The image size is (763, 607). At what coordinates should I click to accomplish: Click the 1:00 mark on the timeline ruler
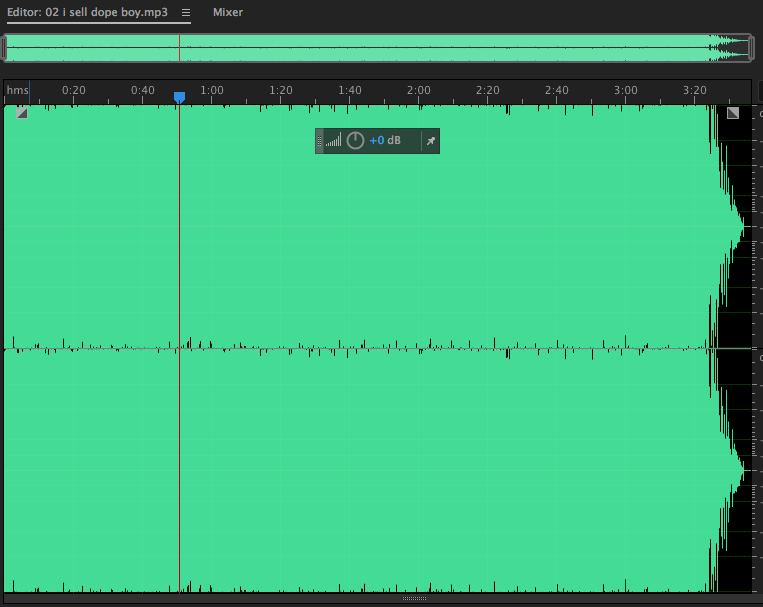click(212, 90)
